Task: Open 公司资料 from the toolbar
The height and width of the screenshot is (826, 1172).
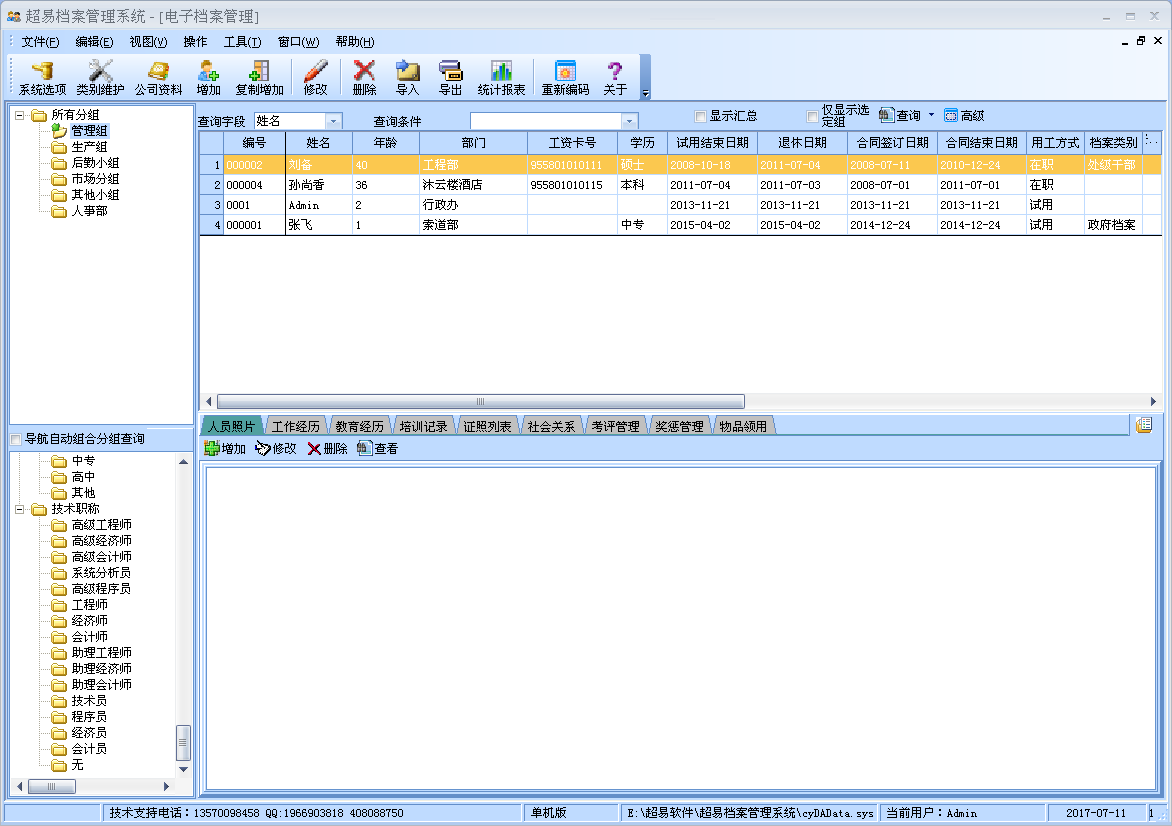Action: [158, 77]
